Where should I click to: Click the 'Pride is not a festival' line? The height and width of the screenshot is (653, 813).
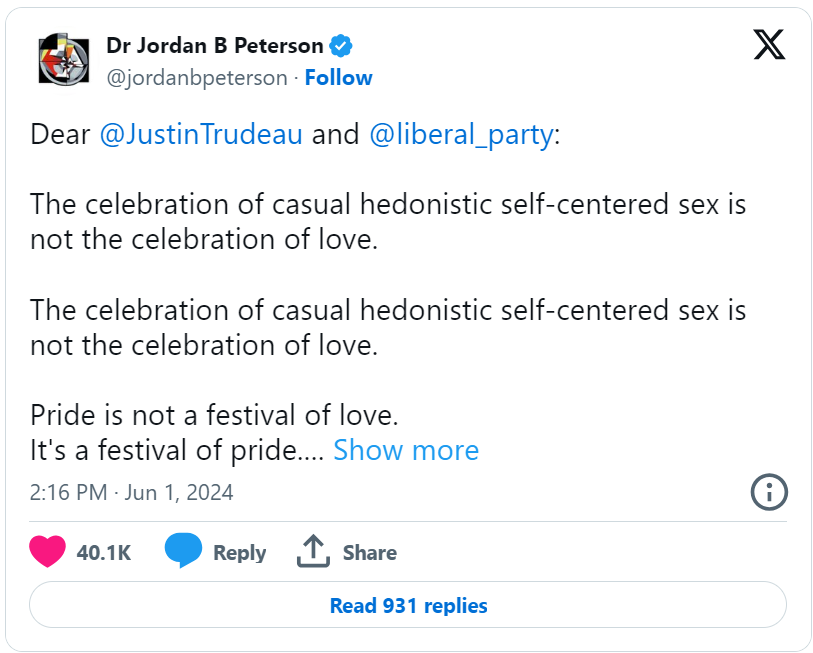214,415
